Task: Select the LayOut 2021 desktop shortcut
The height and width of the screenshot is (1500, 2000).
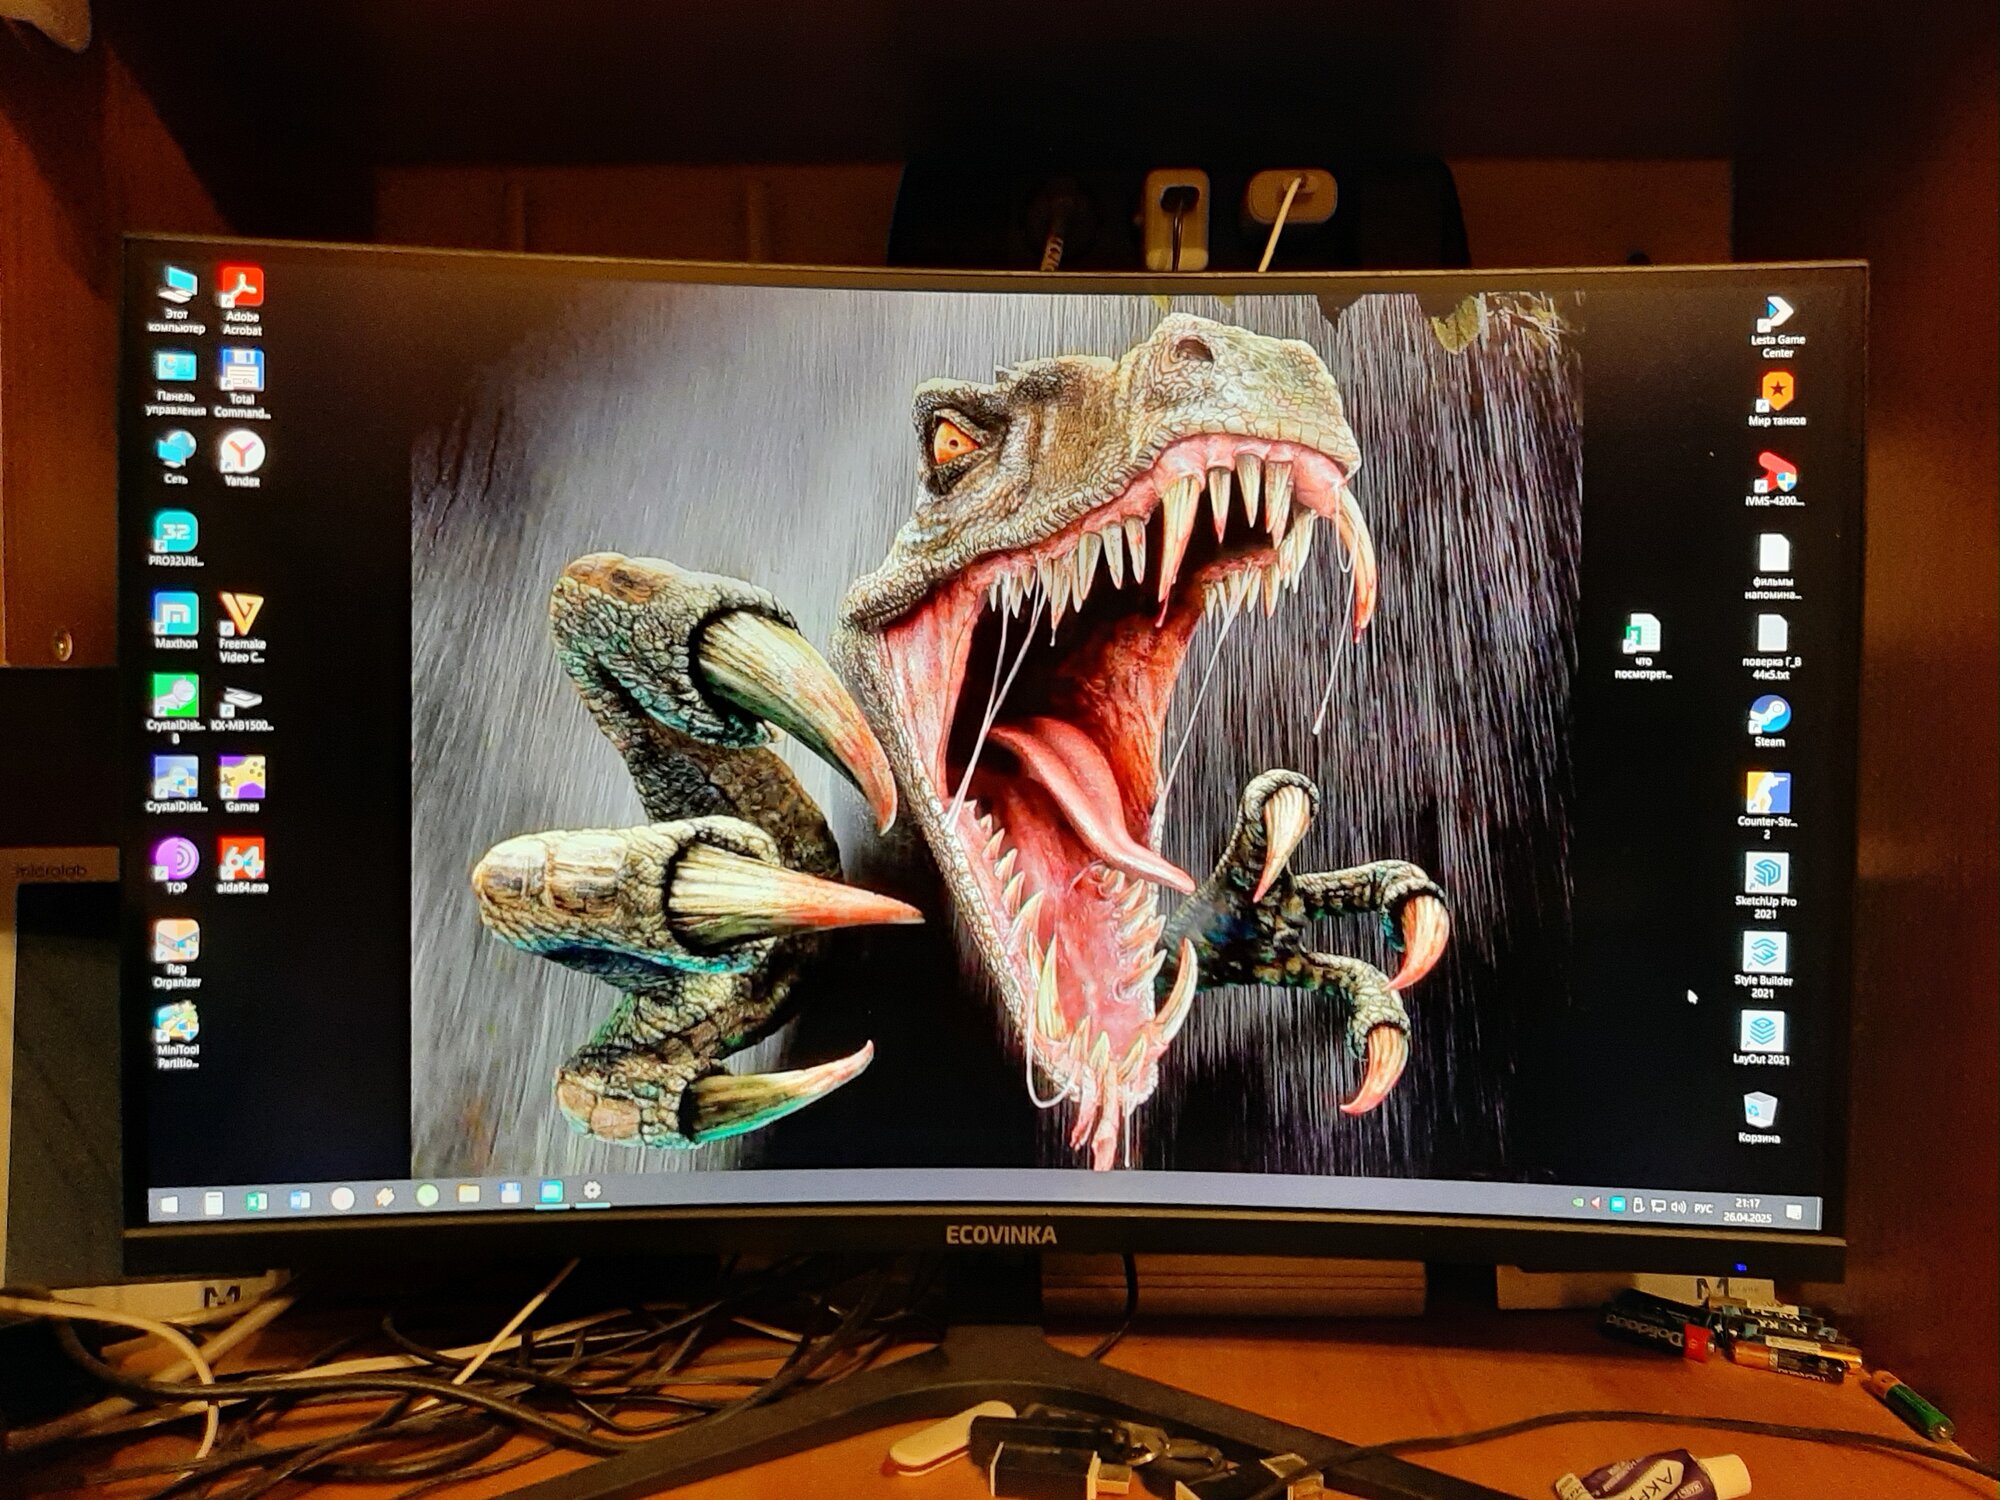Action: [1761, 1037]
